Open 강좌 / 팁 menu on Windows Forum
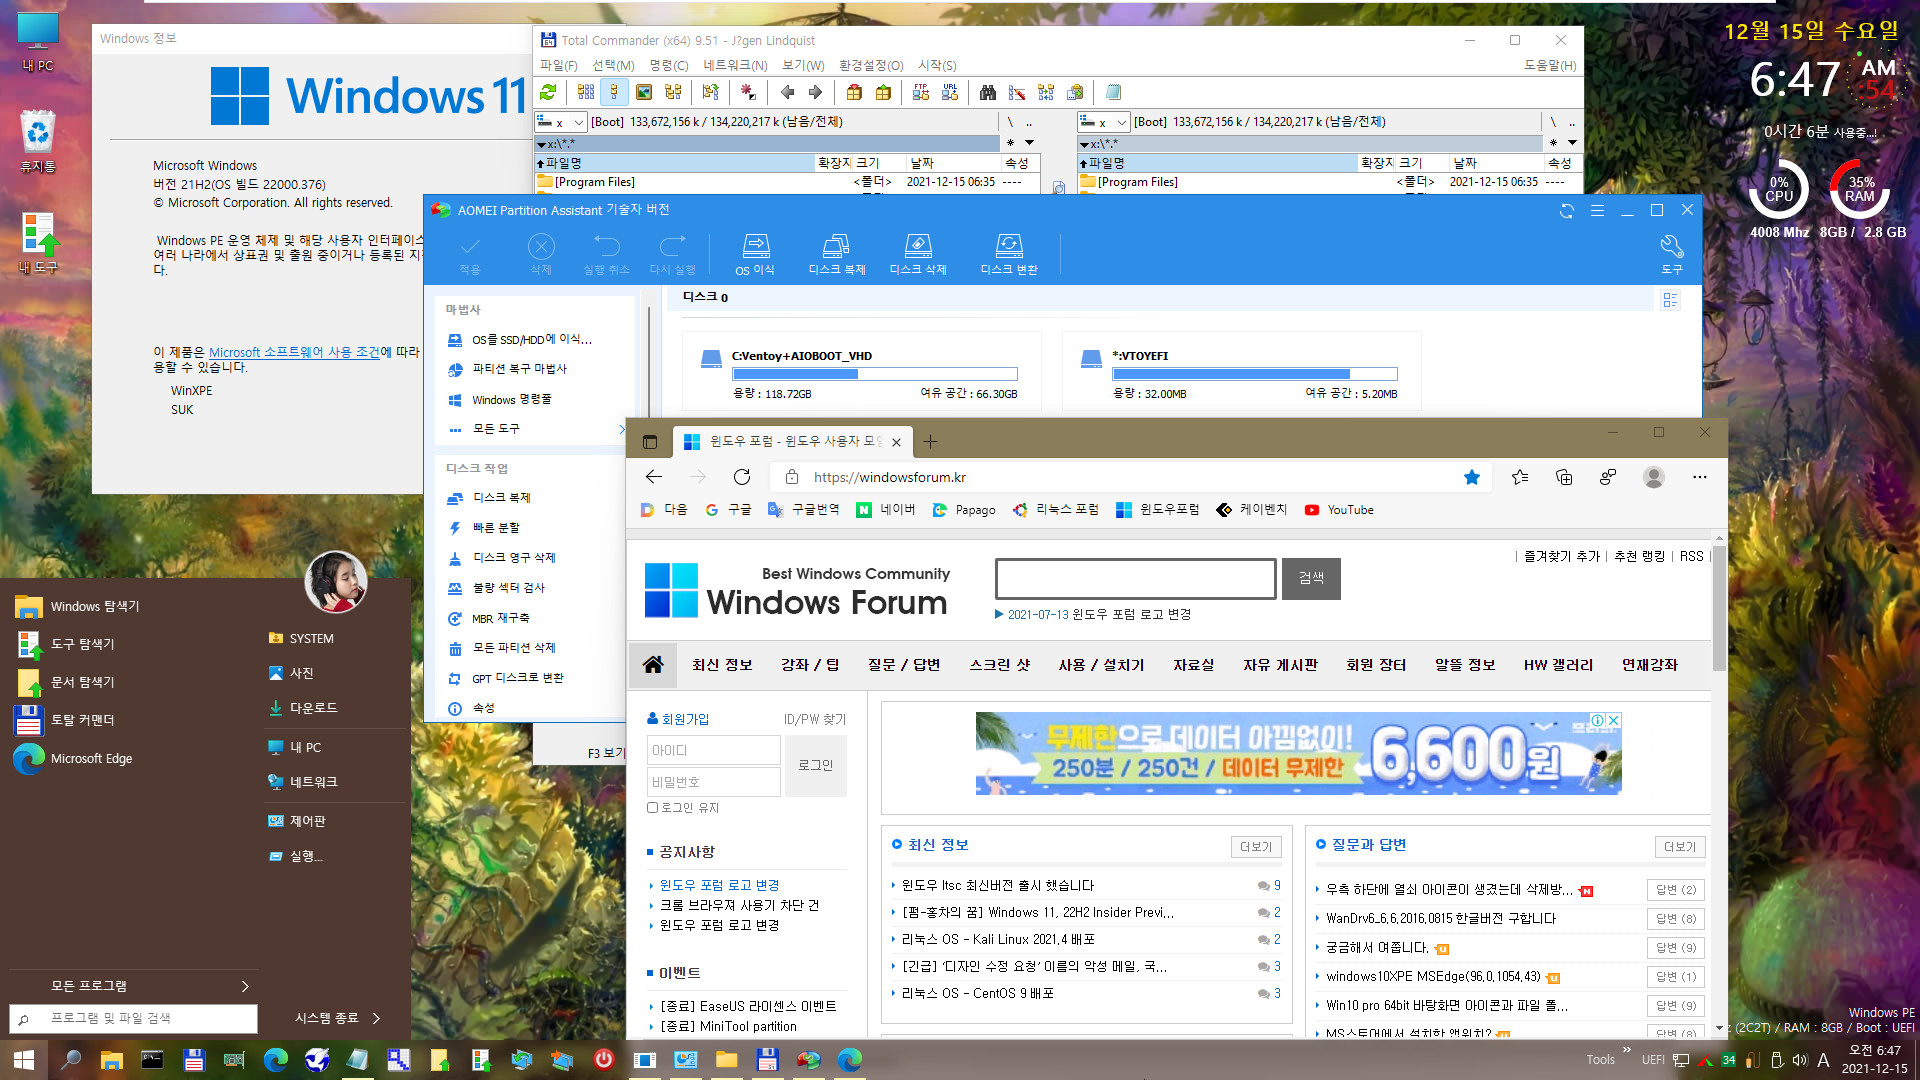Image resolution: width=1920 pixels, height=1080 pixels. point(810,665)
